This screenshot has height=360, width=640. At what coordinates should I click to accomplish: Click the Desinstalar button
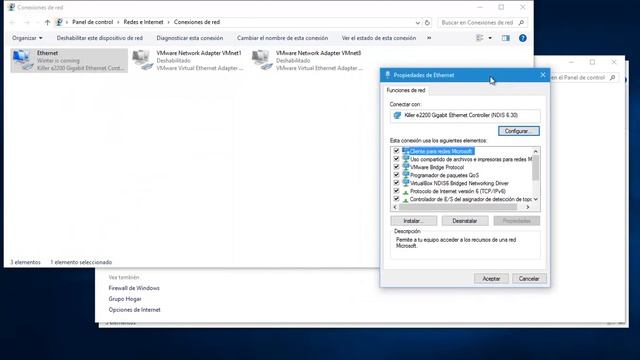click(465, 221)
